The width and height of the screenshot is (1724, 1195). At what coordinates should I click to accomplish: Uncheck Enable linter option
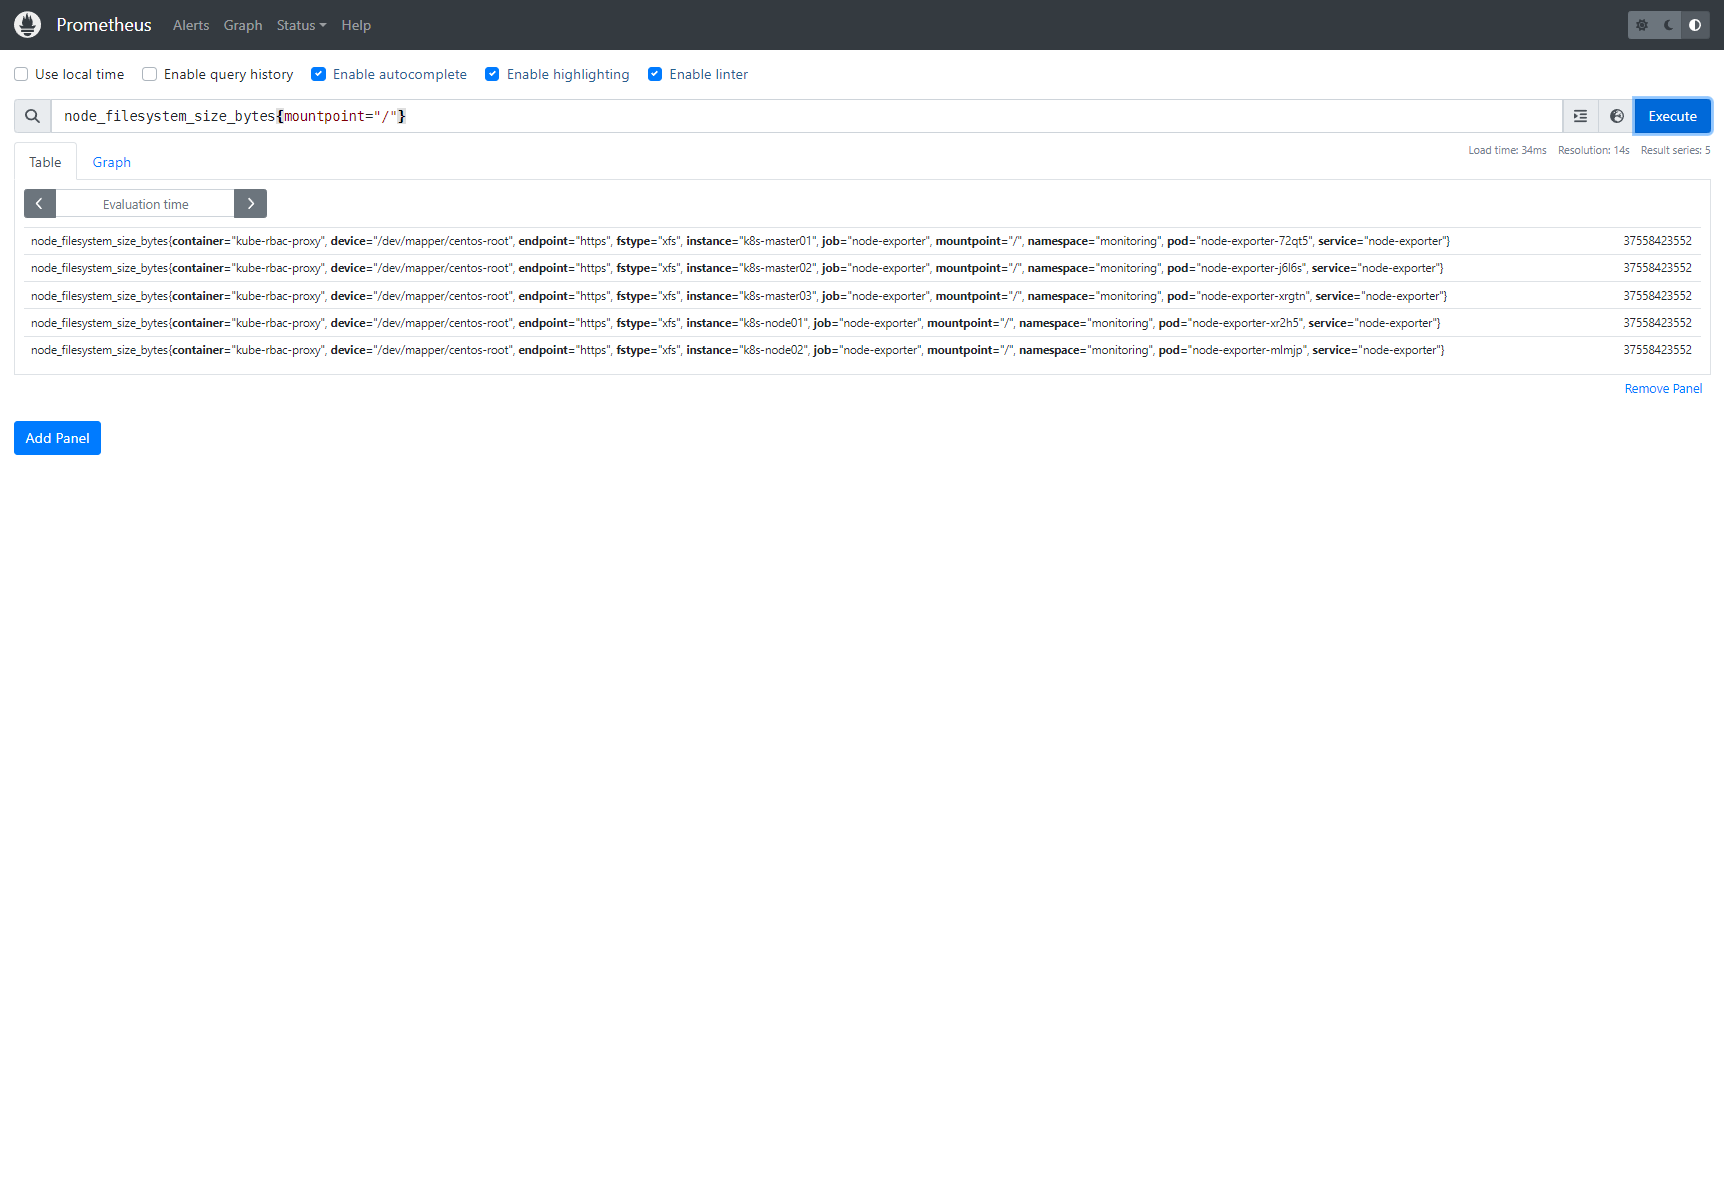click(655, 74)
